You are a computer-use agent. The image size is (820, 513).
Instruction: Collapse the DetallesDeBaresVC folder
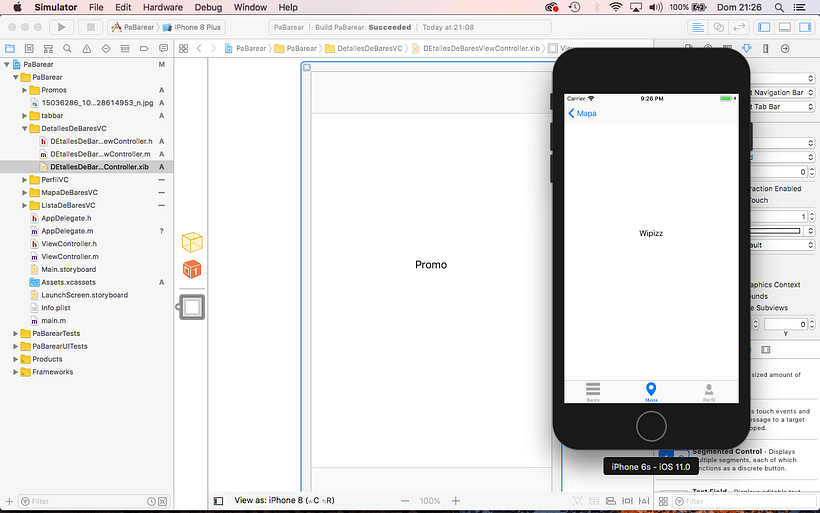25,129
